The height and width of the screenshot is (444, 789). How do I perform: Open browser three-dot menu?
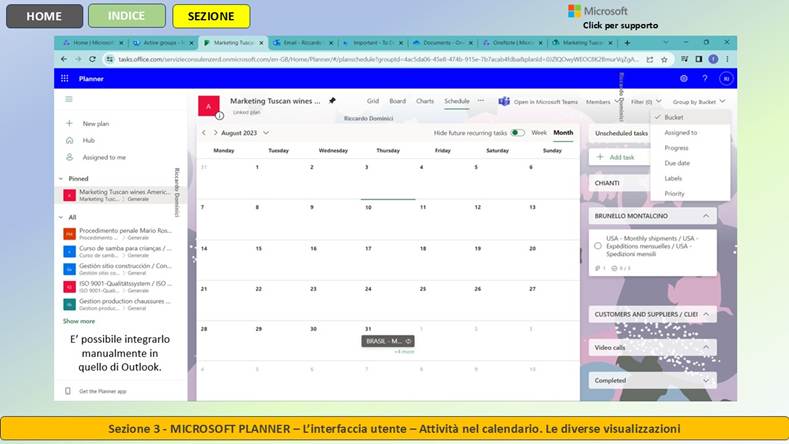727,59
